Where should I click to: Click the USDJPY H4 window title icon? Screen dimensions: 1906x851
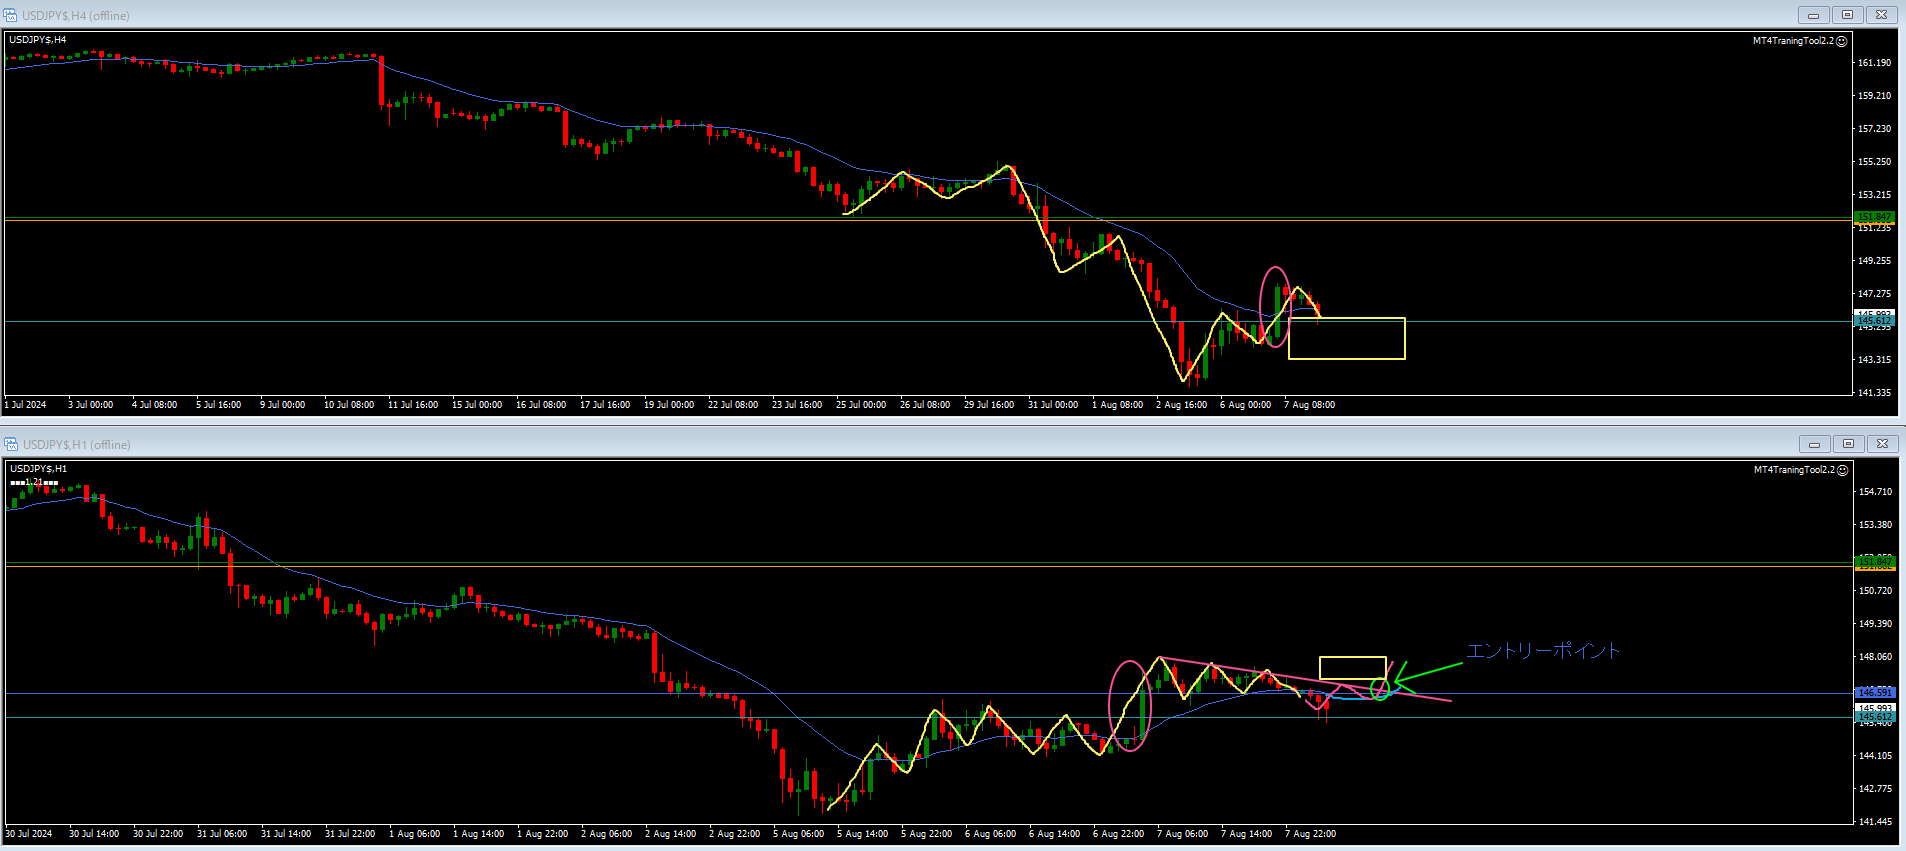[x=11, y=15]
